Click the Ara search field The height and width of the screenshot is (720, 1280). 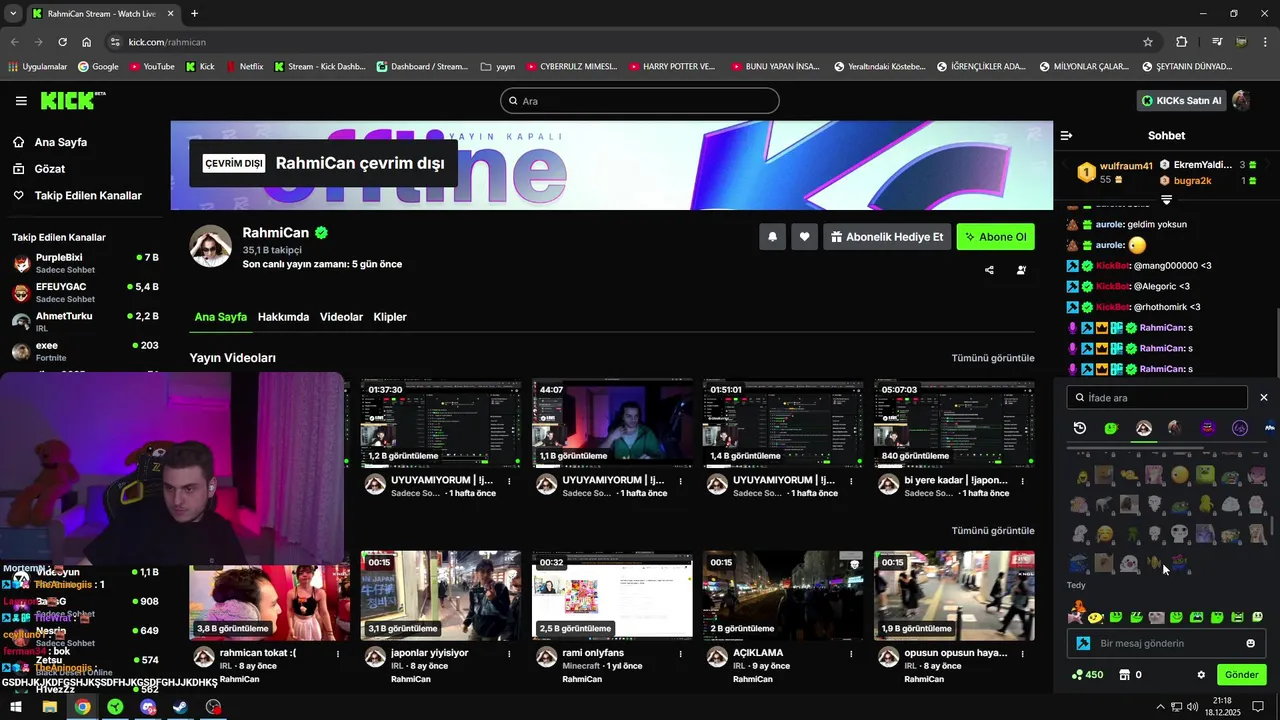pos(640,101)
